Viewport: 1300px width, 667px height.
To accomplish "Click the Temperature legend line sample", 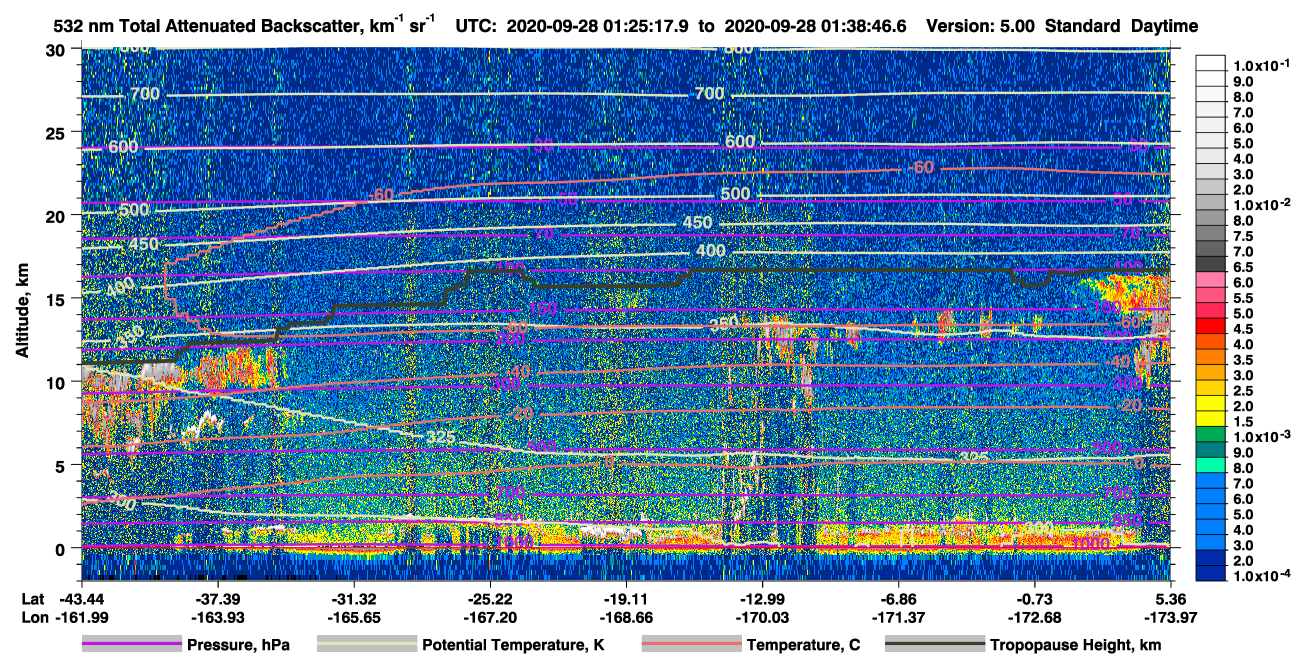I will pos(691,645).
